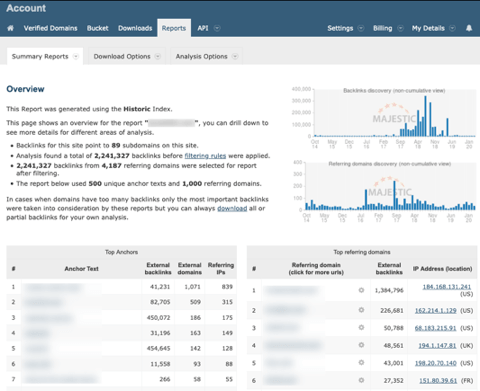Click gear icon for referring domain row 6

[x=361, y=380]
